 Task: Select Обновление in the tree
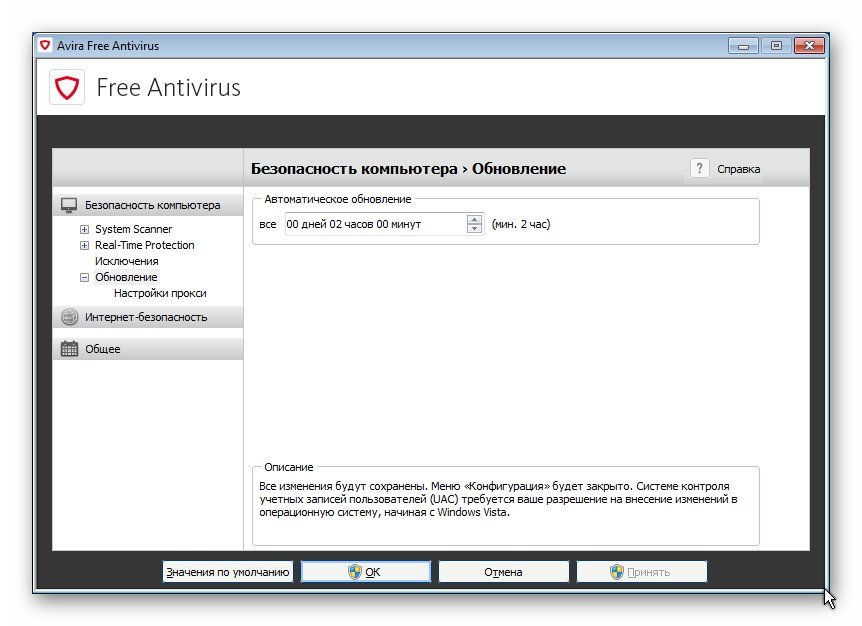tap(126, 277)
